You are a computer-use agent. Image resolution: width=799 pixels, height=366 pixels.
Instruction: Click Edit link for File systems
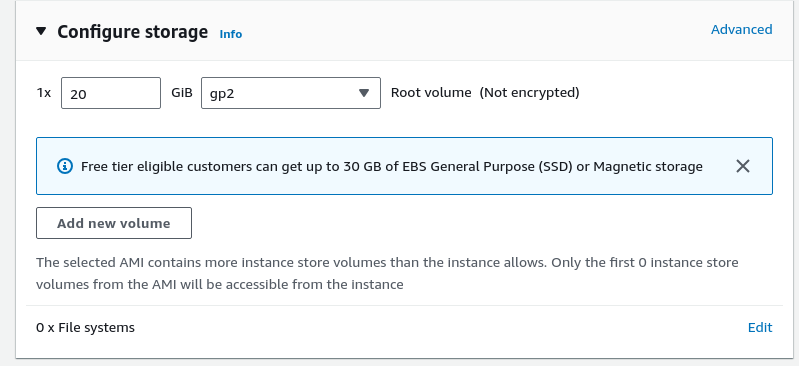pos(760,327)
